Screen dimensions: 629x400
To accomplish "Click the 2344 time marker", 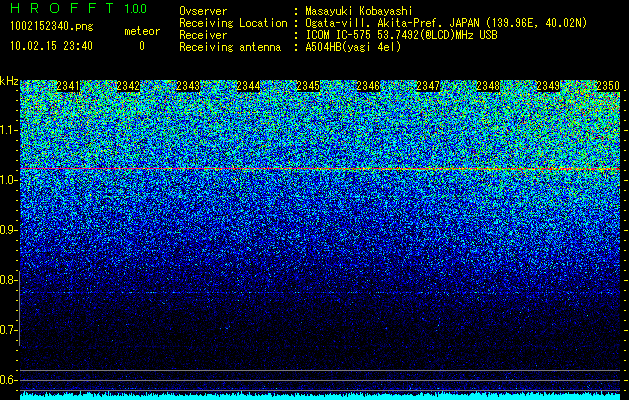I will [x=248, y=86].
